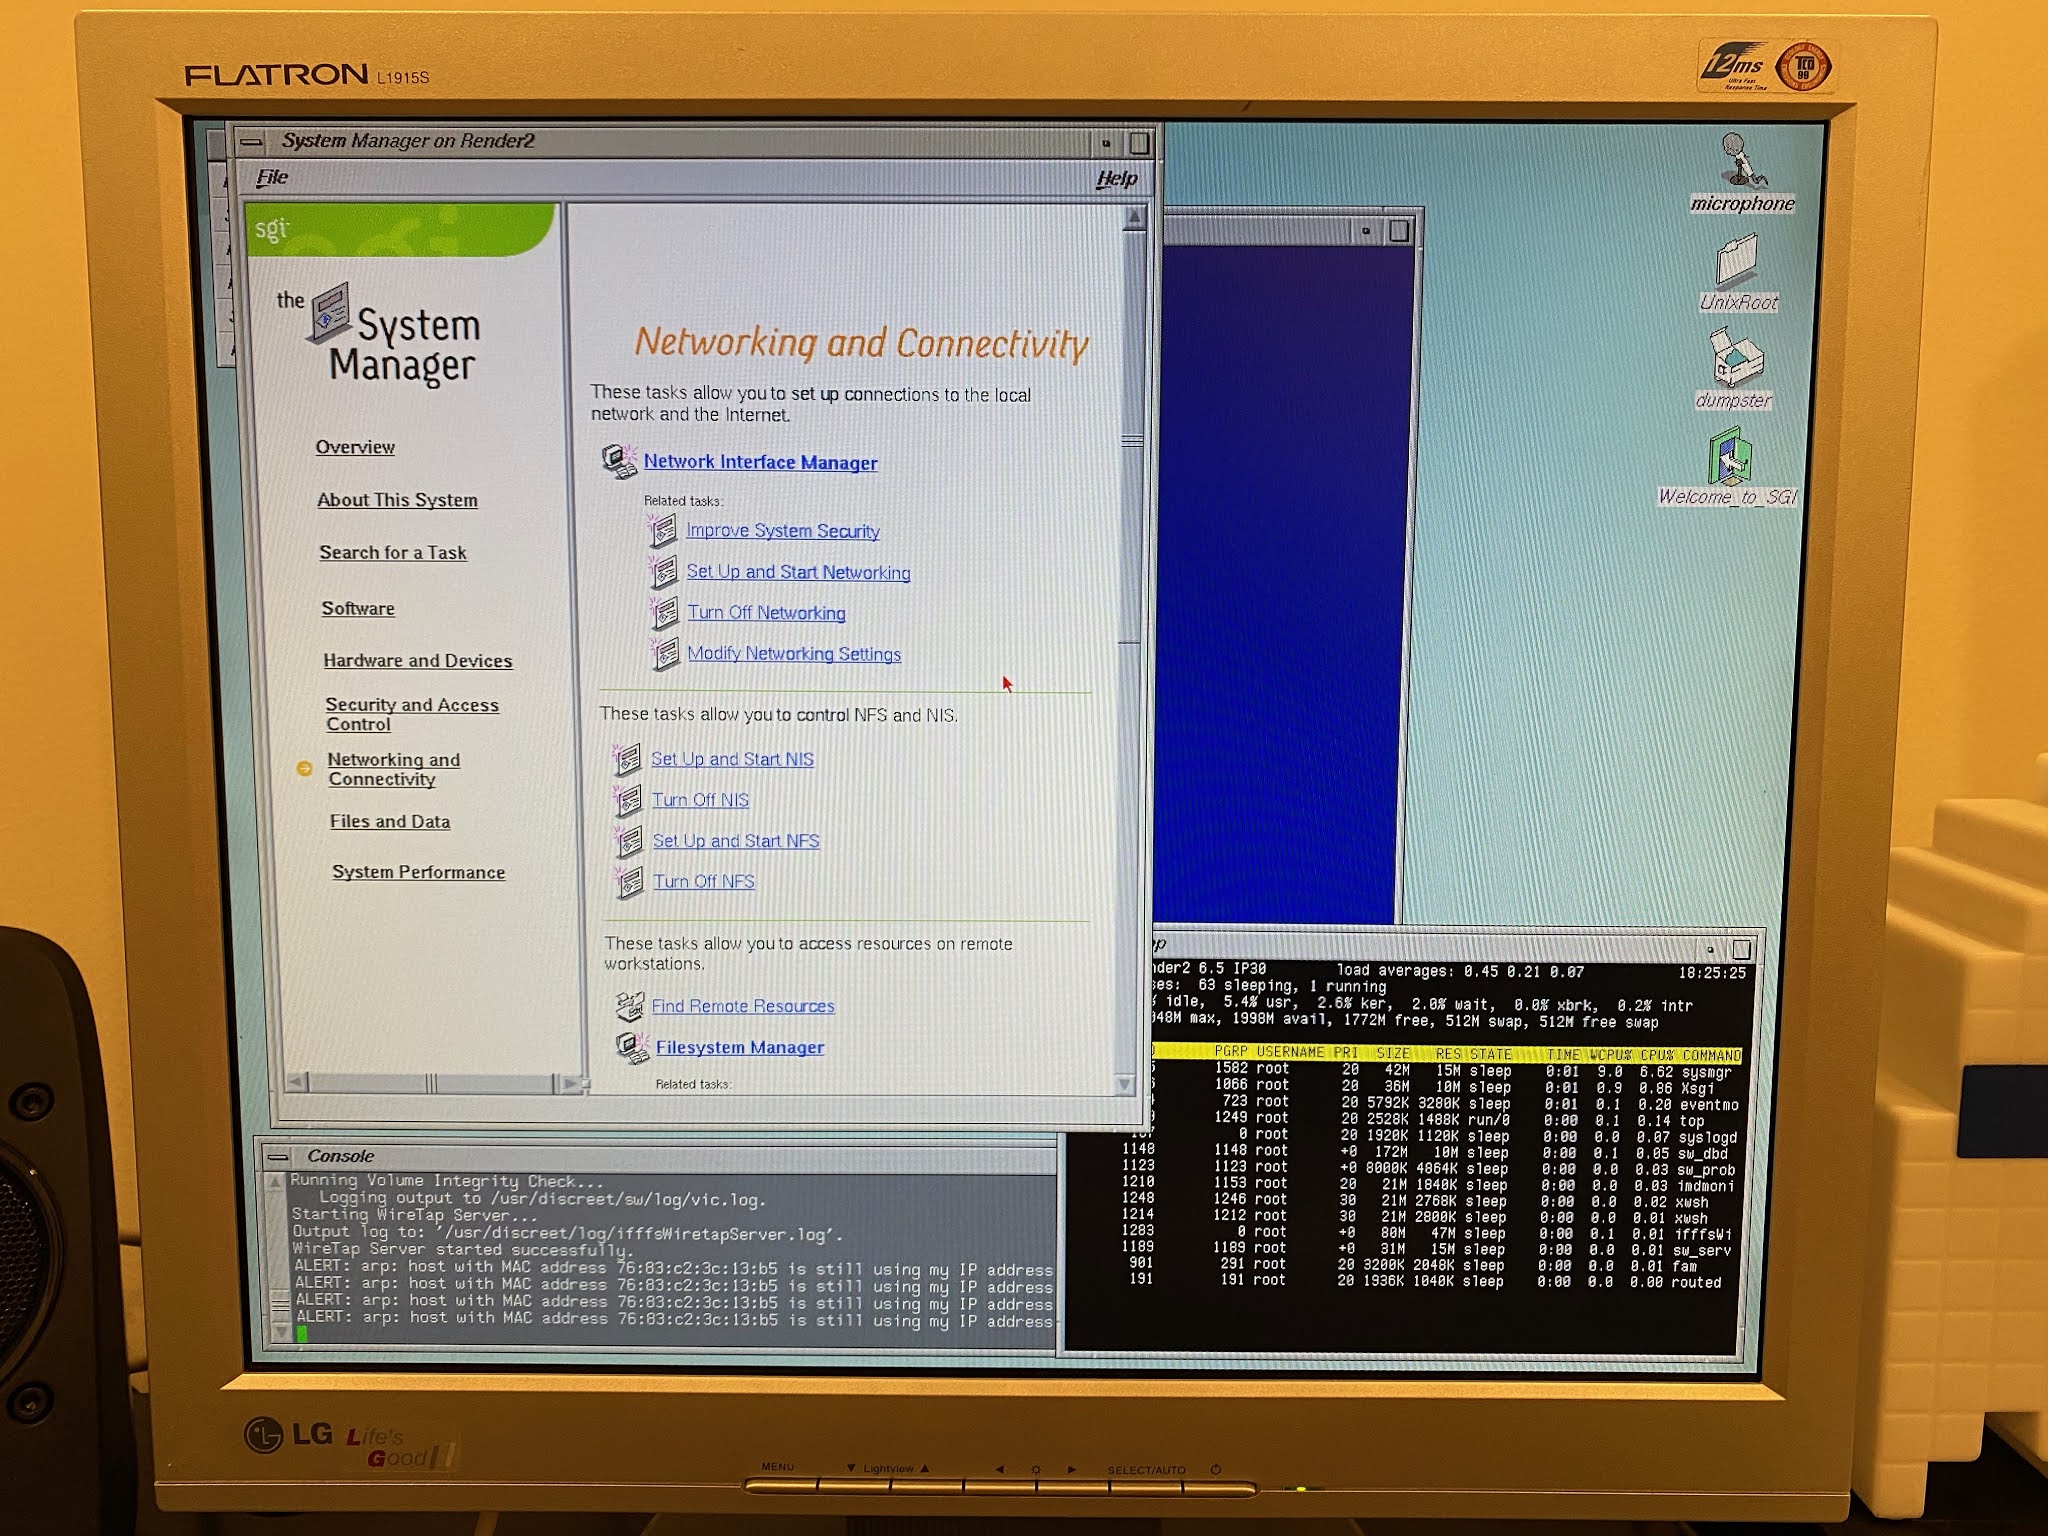Click the content pane vertical scrollbar thumb

point(1131,438)
